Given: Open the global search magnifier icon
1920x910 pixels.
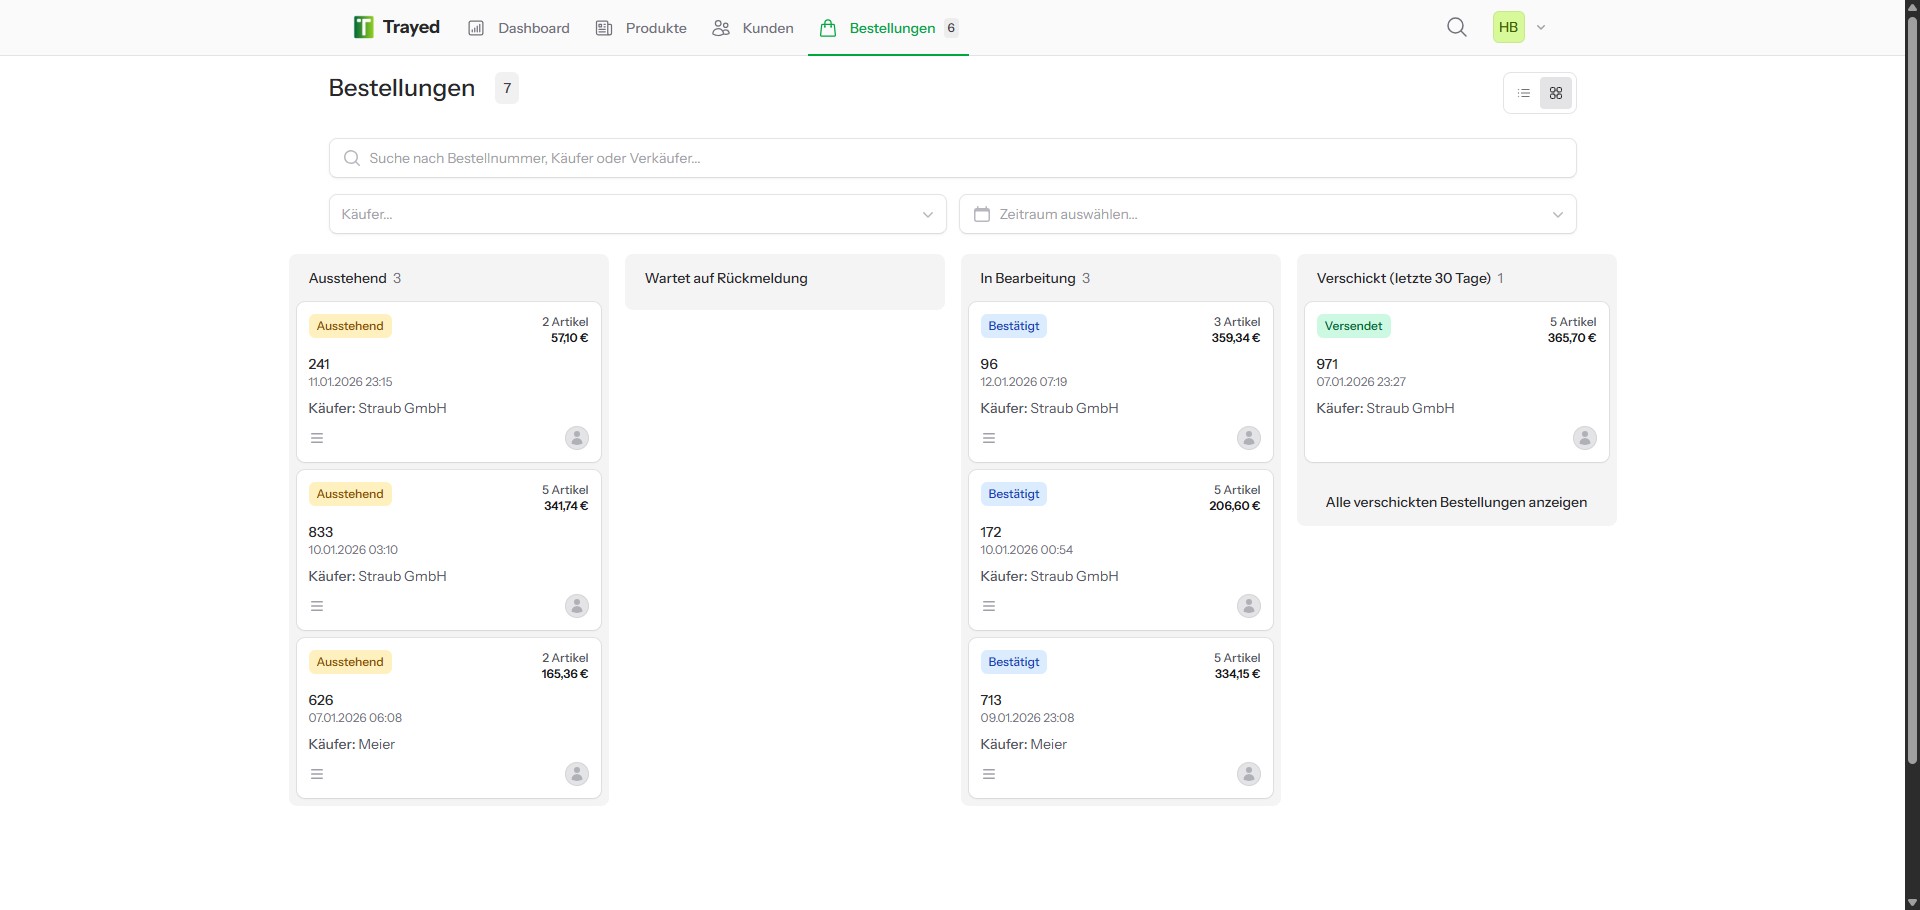Looking at the screenshot, I should [x=1457, y=27].
